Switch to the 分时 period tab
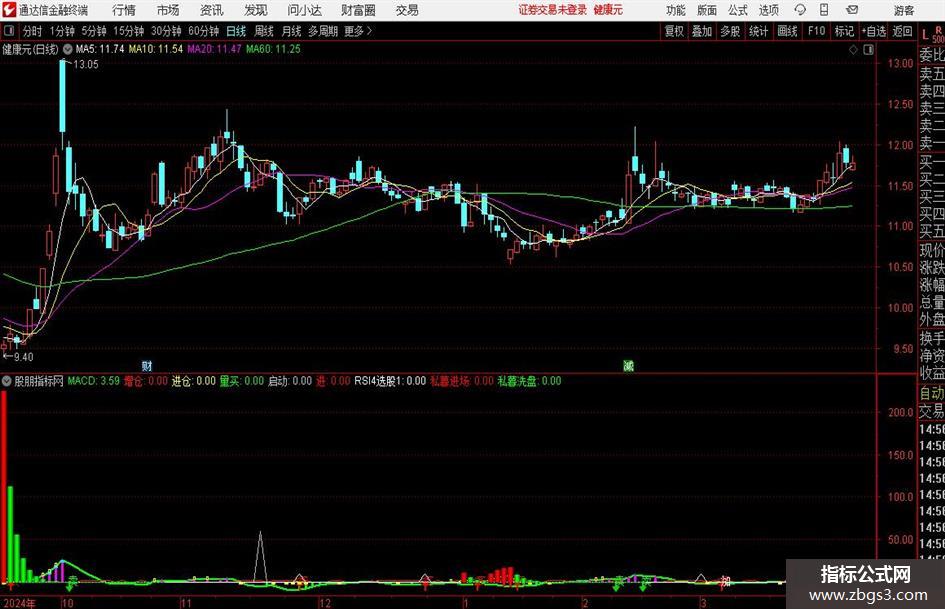 pos(33,31)
